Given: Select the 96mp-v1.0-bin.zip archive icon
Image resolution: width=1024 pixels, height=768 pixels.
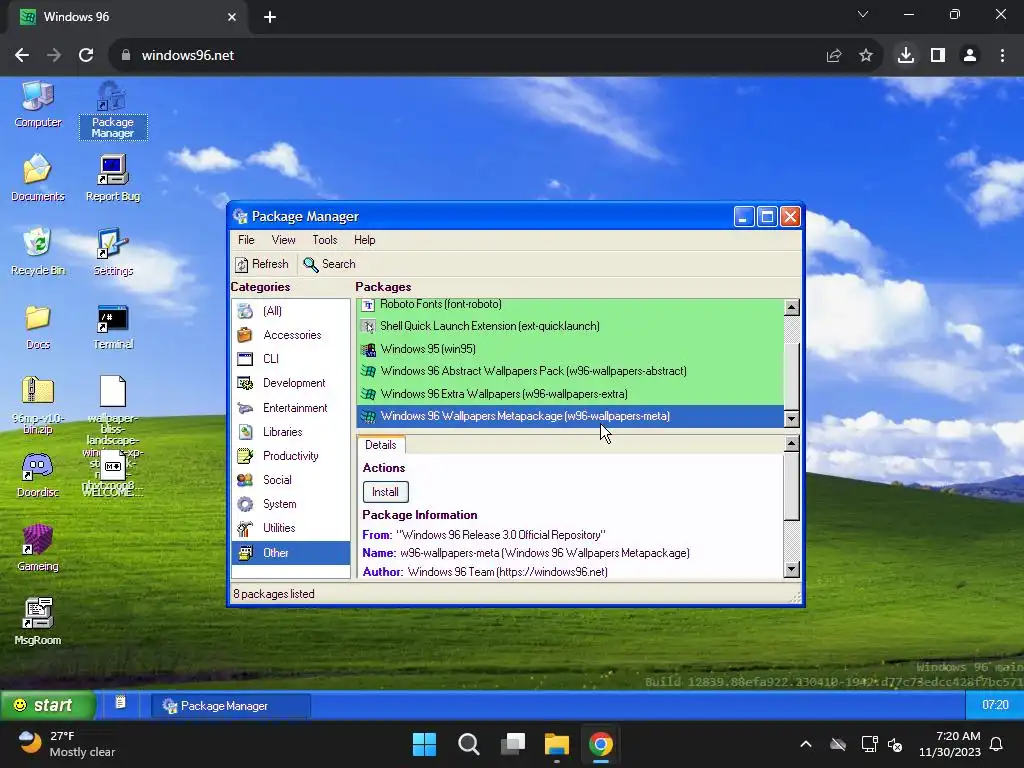Looking at the screenshot, I should (x=38, y=405).
